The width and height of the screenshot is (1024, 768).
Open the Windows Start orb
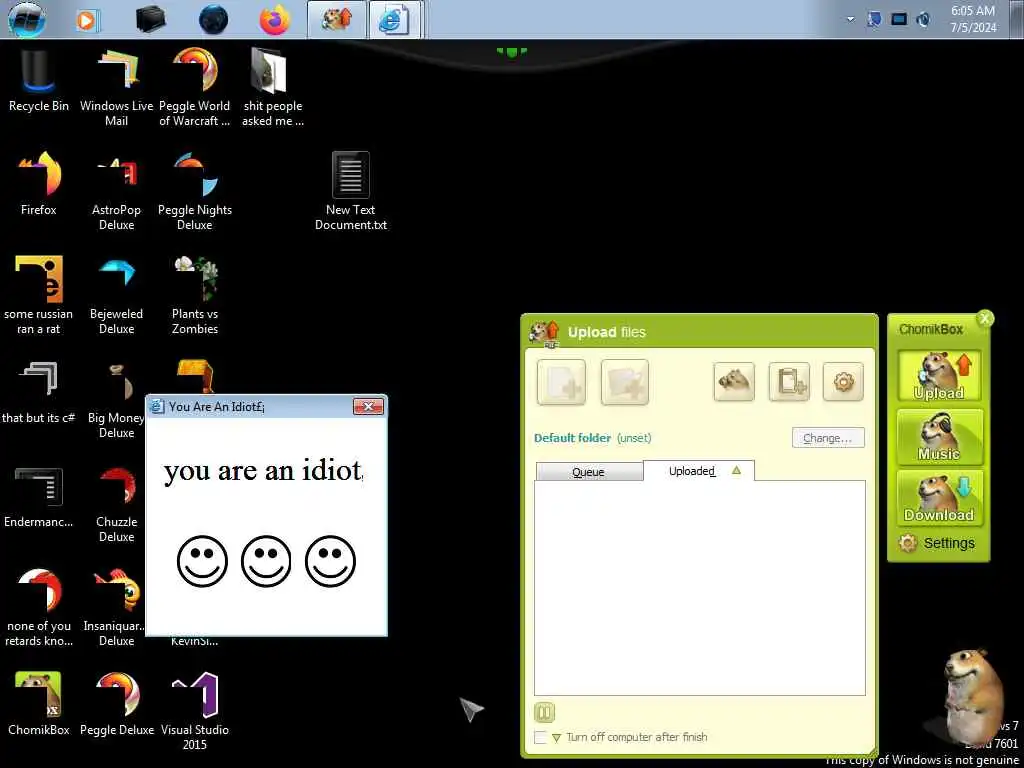click(x=27, y=20)
